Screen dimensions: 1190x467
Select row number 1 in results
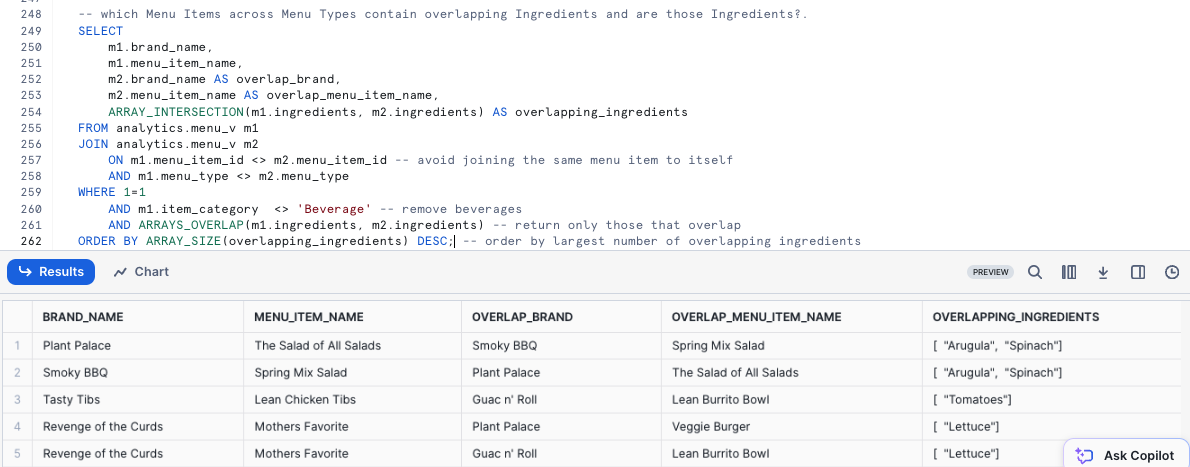click(17, 346)
